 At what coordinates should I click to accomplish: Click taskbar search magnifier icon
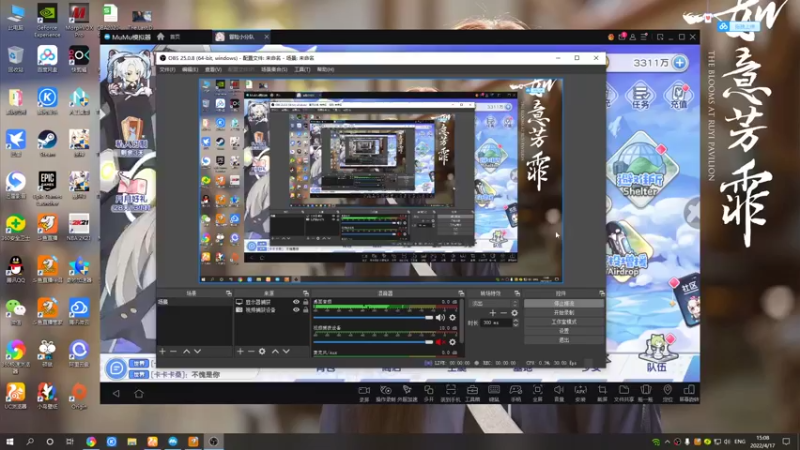[x=30, y=441]
